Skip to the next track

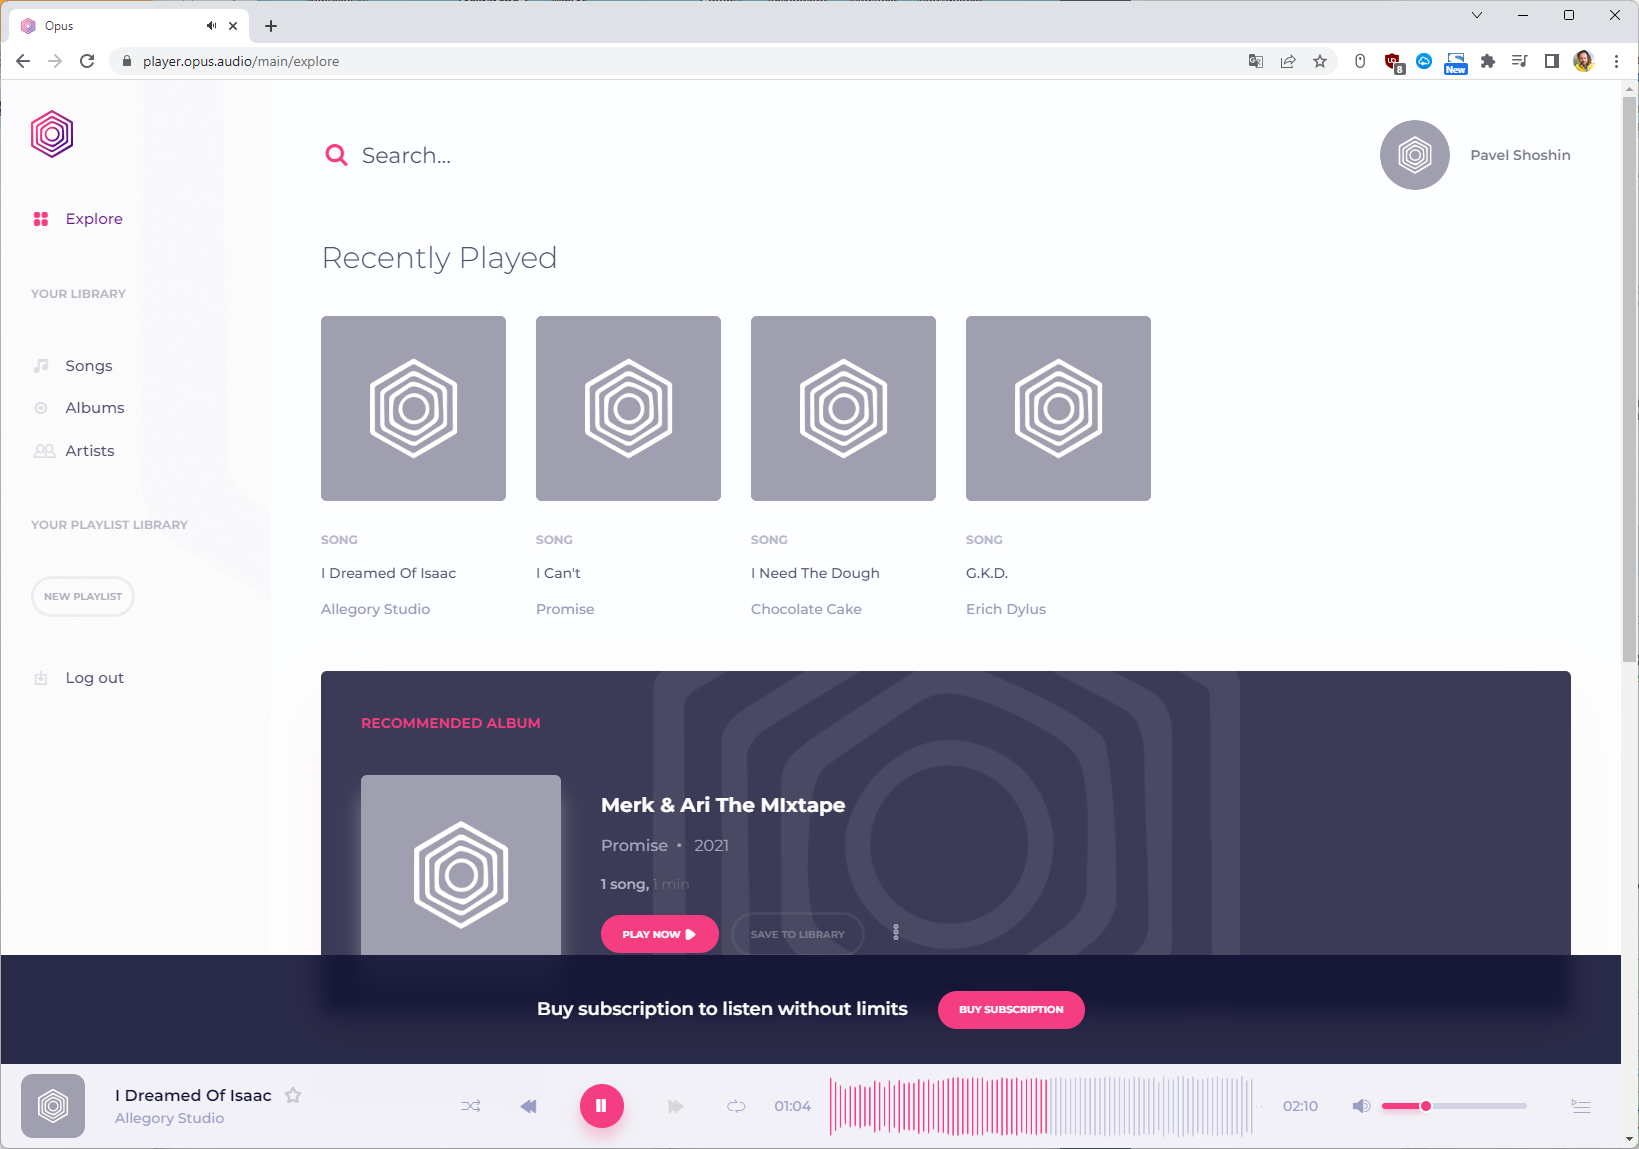tap(676, 1106)
